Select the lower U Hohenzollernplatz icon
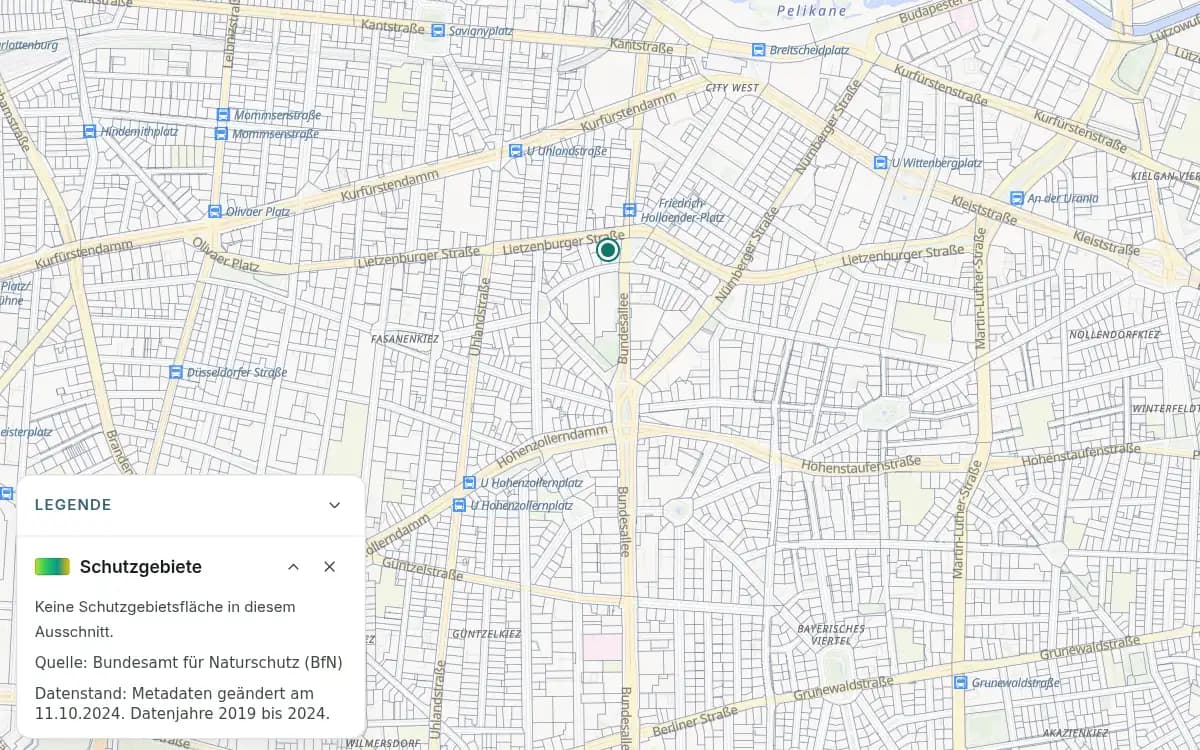Screen dimensions: 1200x750 [459, 506]
